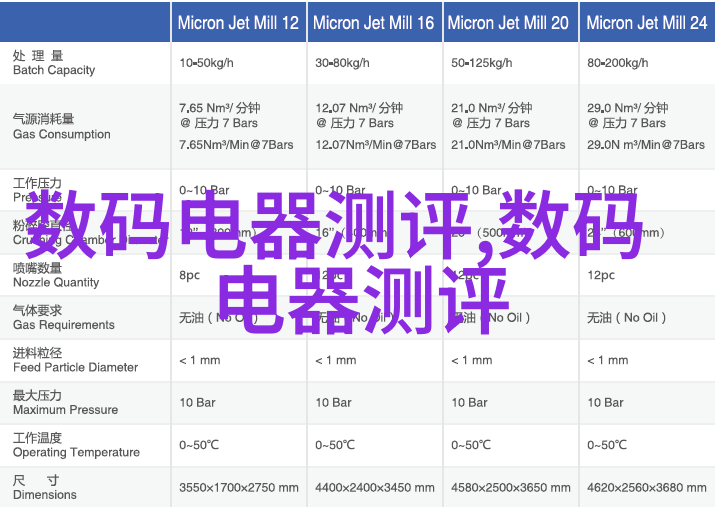This screenshot has height=507, width=722.
Task: Select the Dimensions row label
Action: [x=45, y=488]
